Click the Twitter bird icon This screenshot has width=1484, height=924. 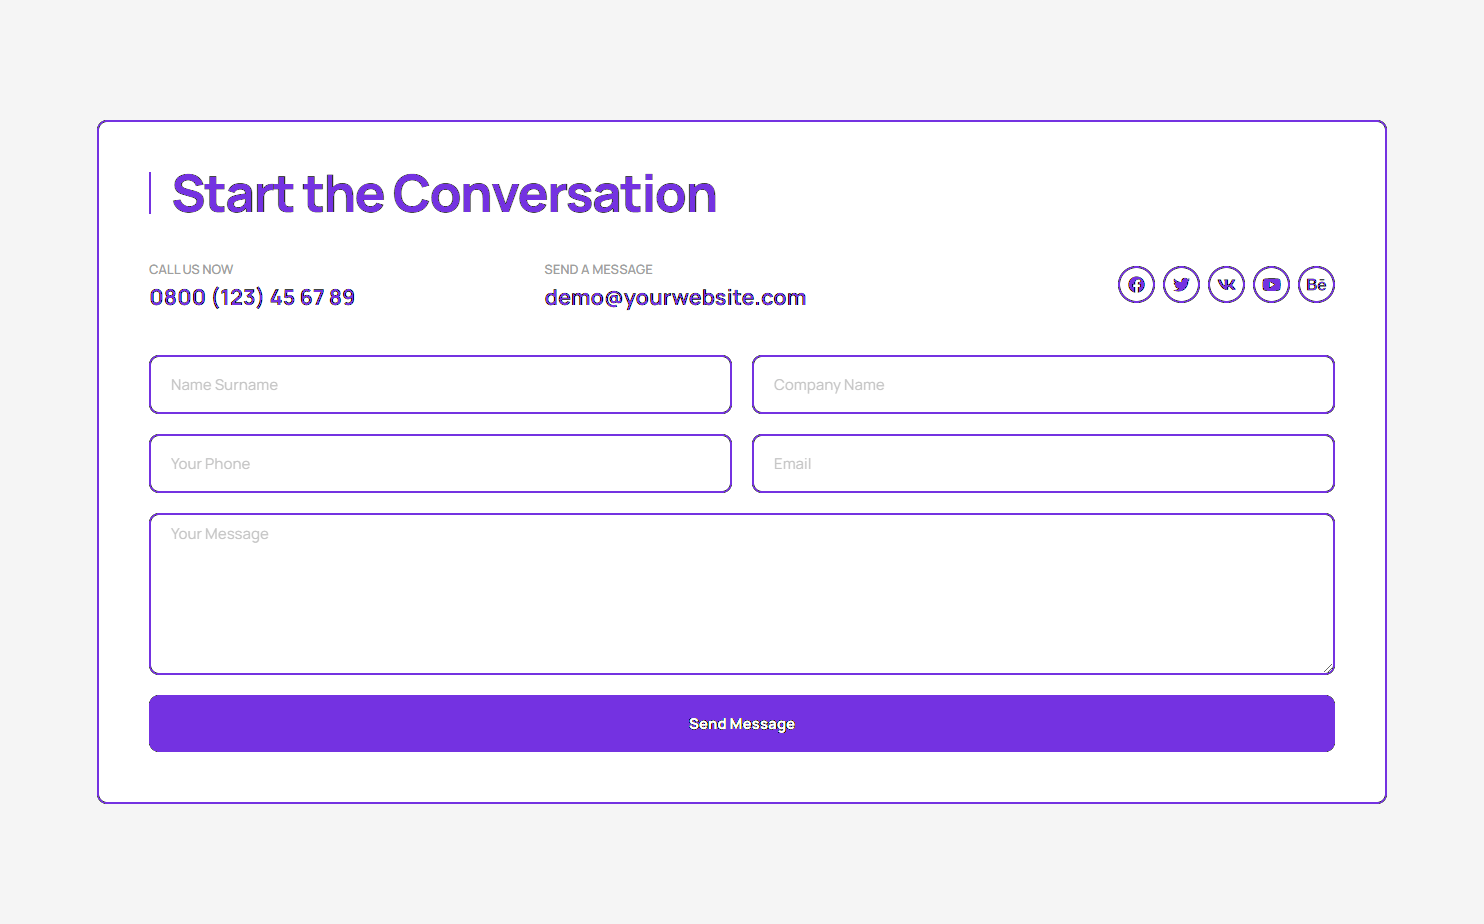click(1181, 285)
